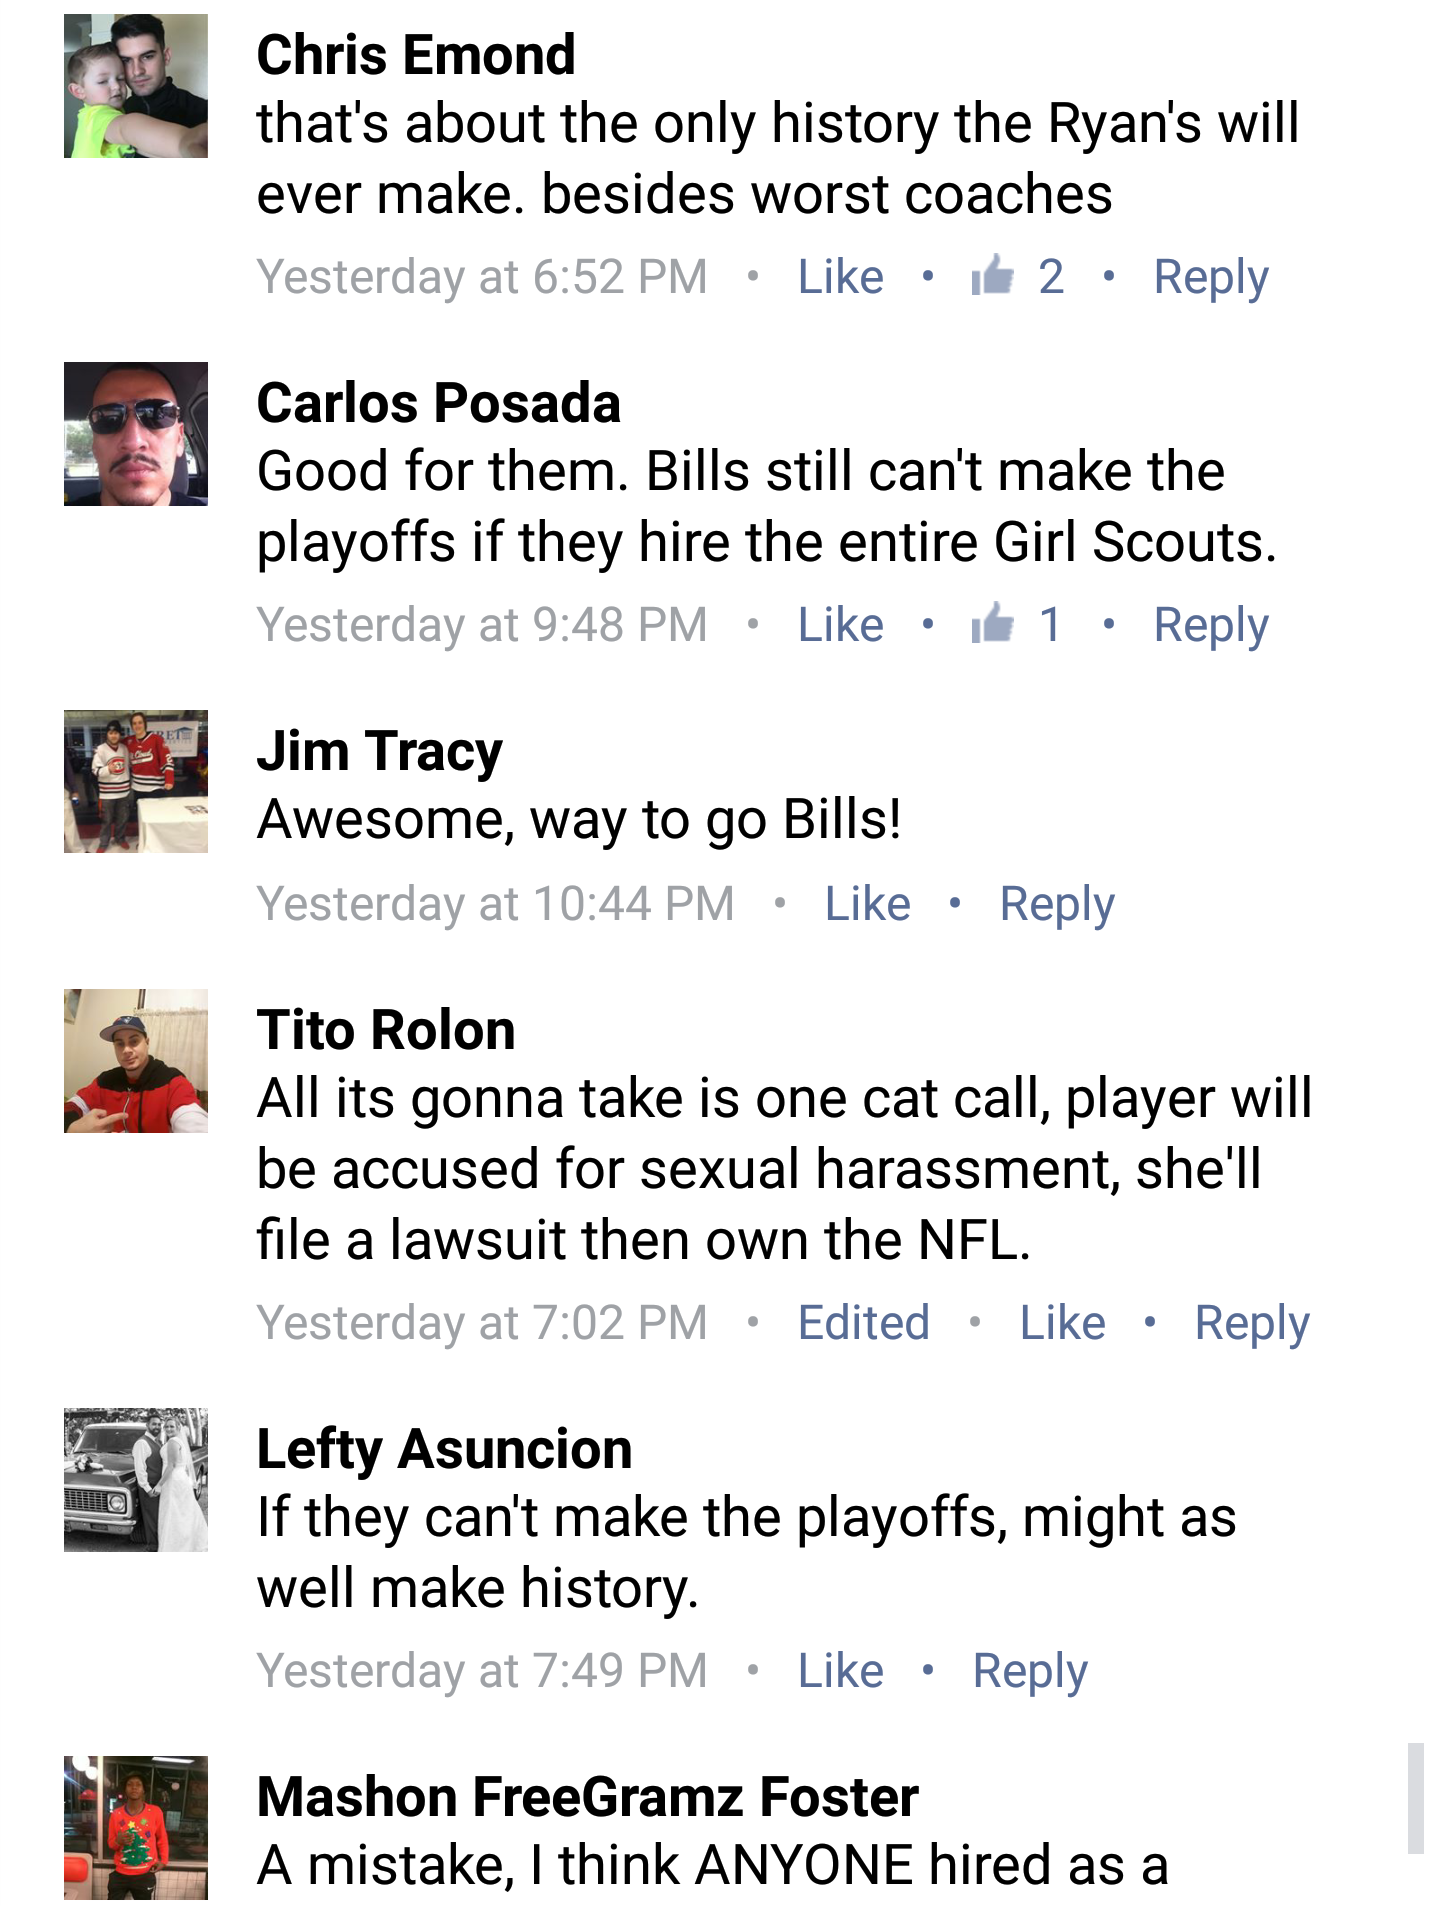
Task: Reply to Chris Emond's comment
Action: [x=1210, y=277]
